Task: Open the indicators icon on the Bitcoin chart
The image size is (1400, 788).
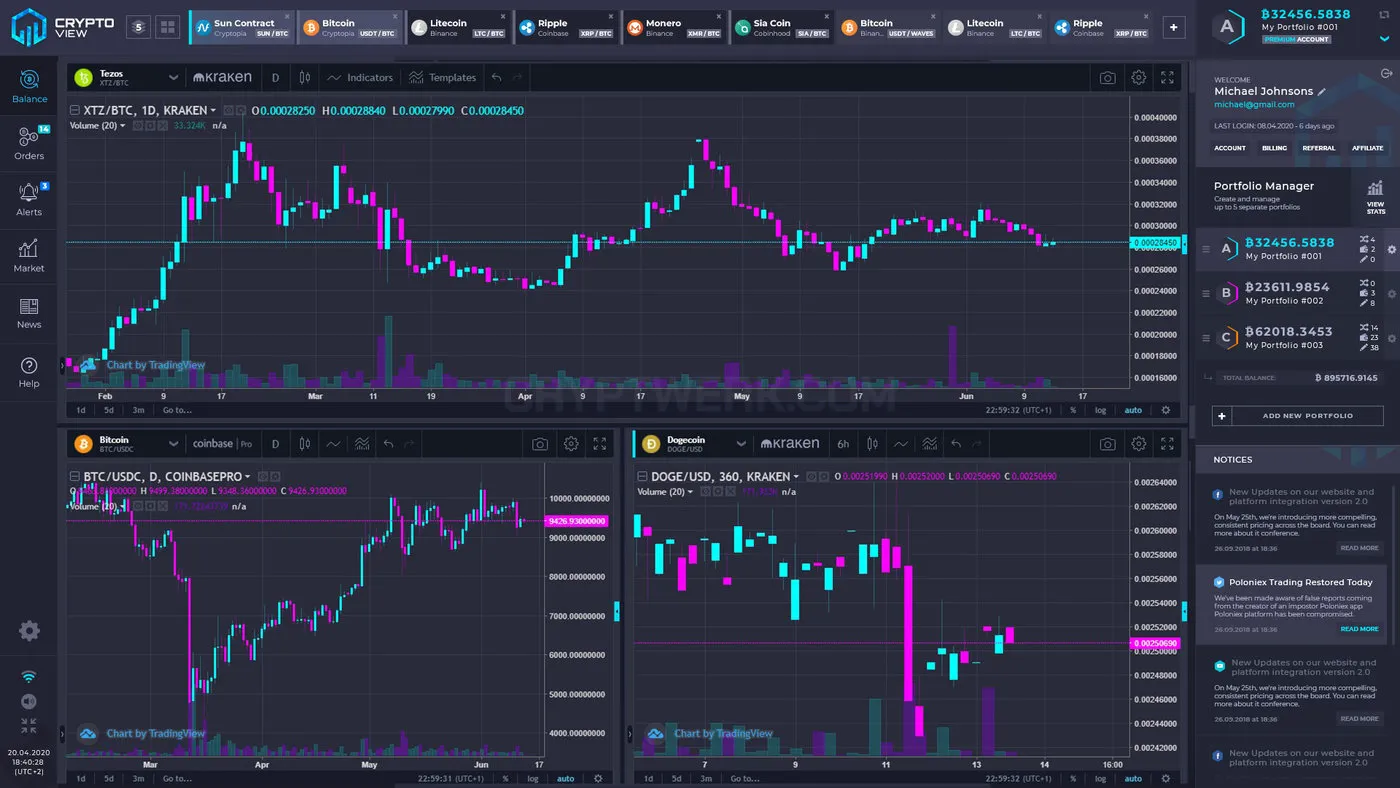Action: click(x=333, y=444)
